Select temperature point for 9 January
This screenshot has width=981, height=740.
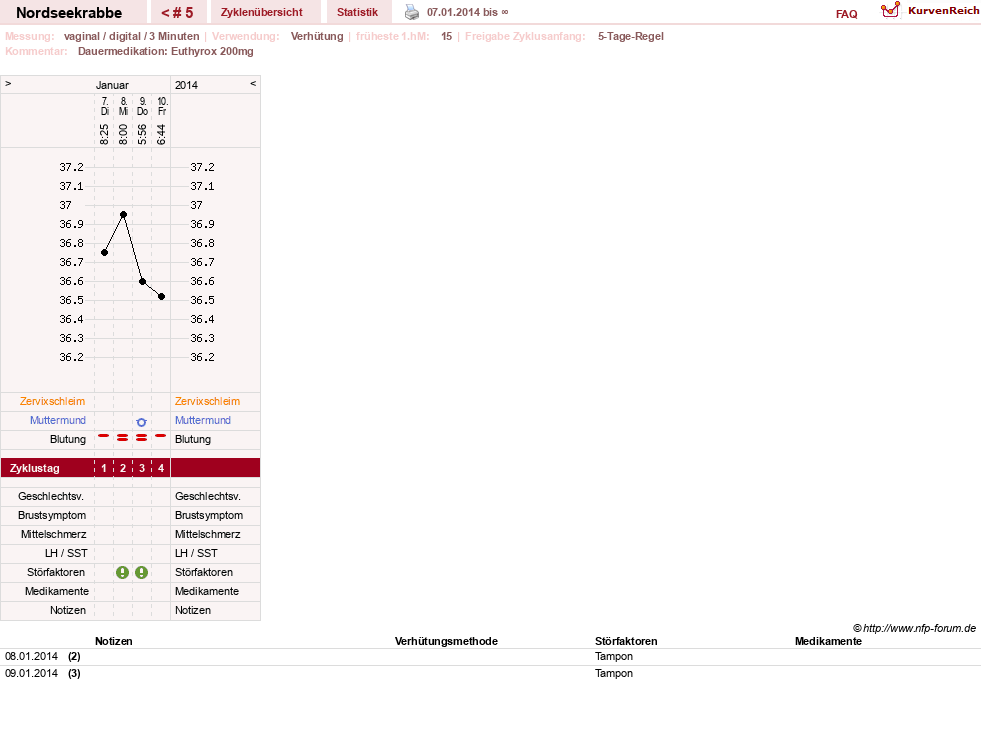click(143, 281)
